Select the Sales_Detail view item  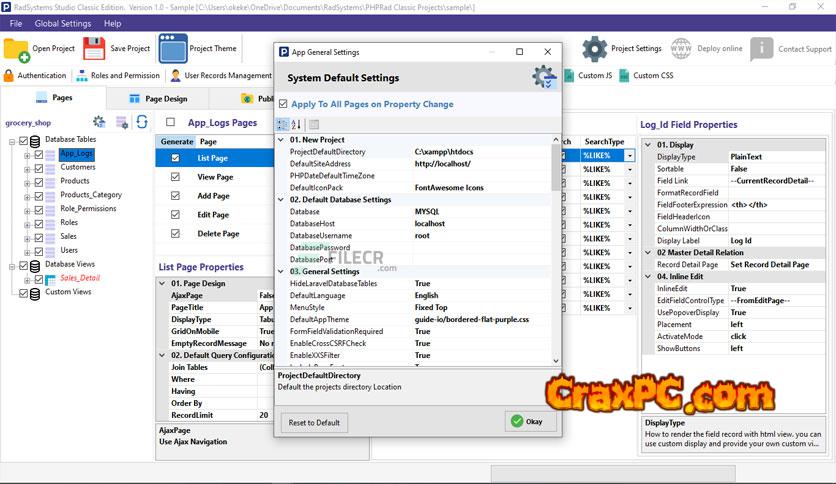click(80, 278)
